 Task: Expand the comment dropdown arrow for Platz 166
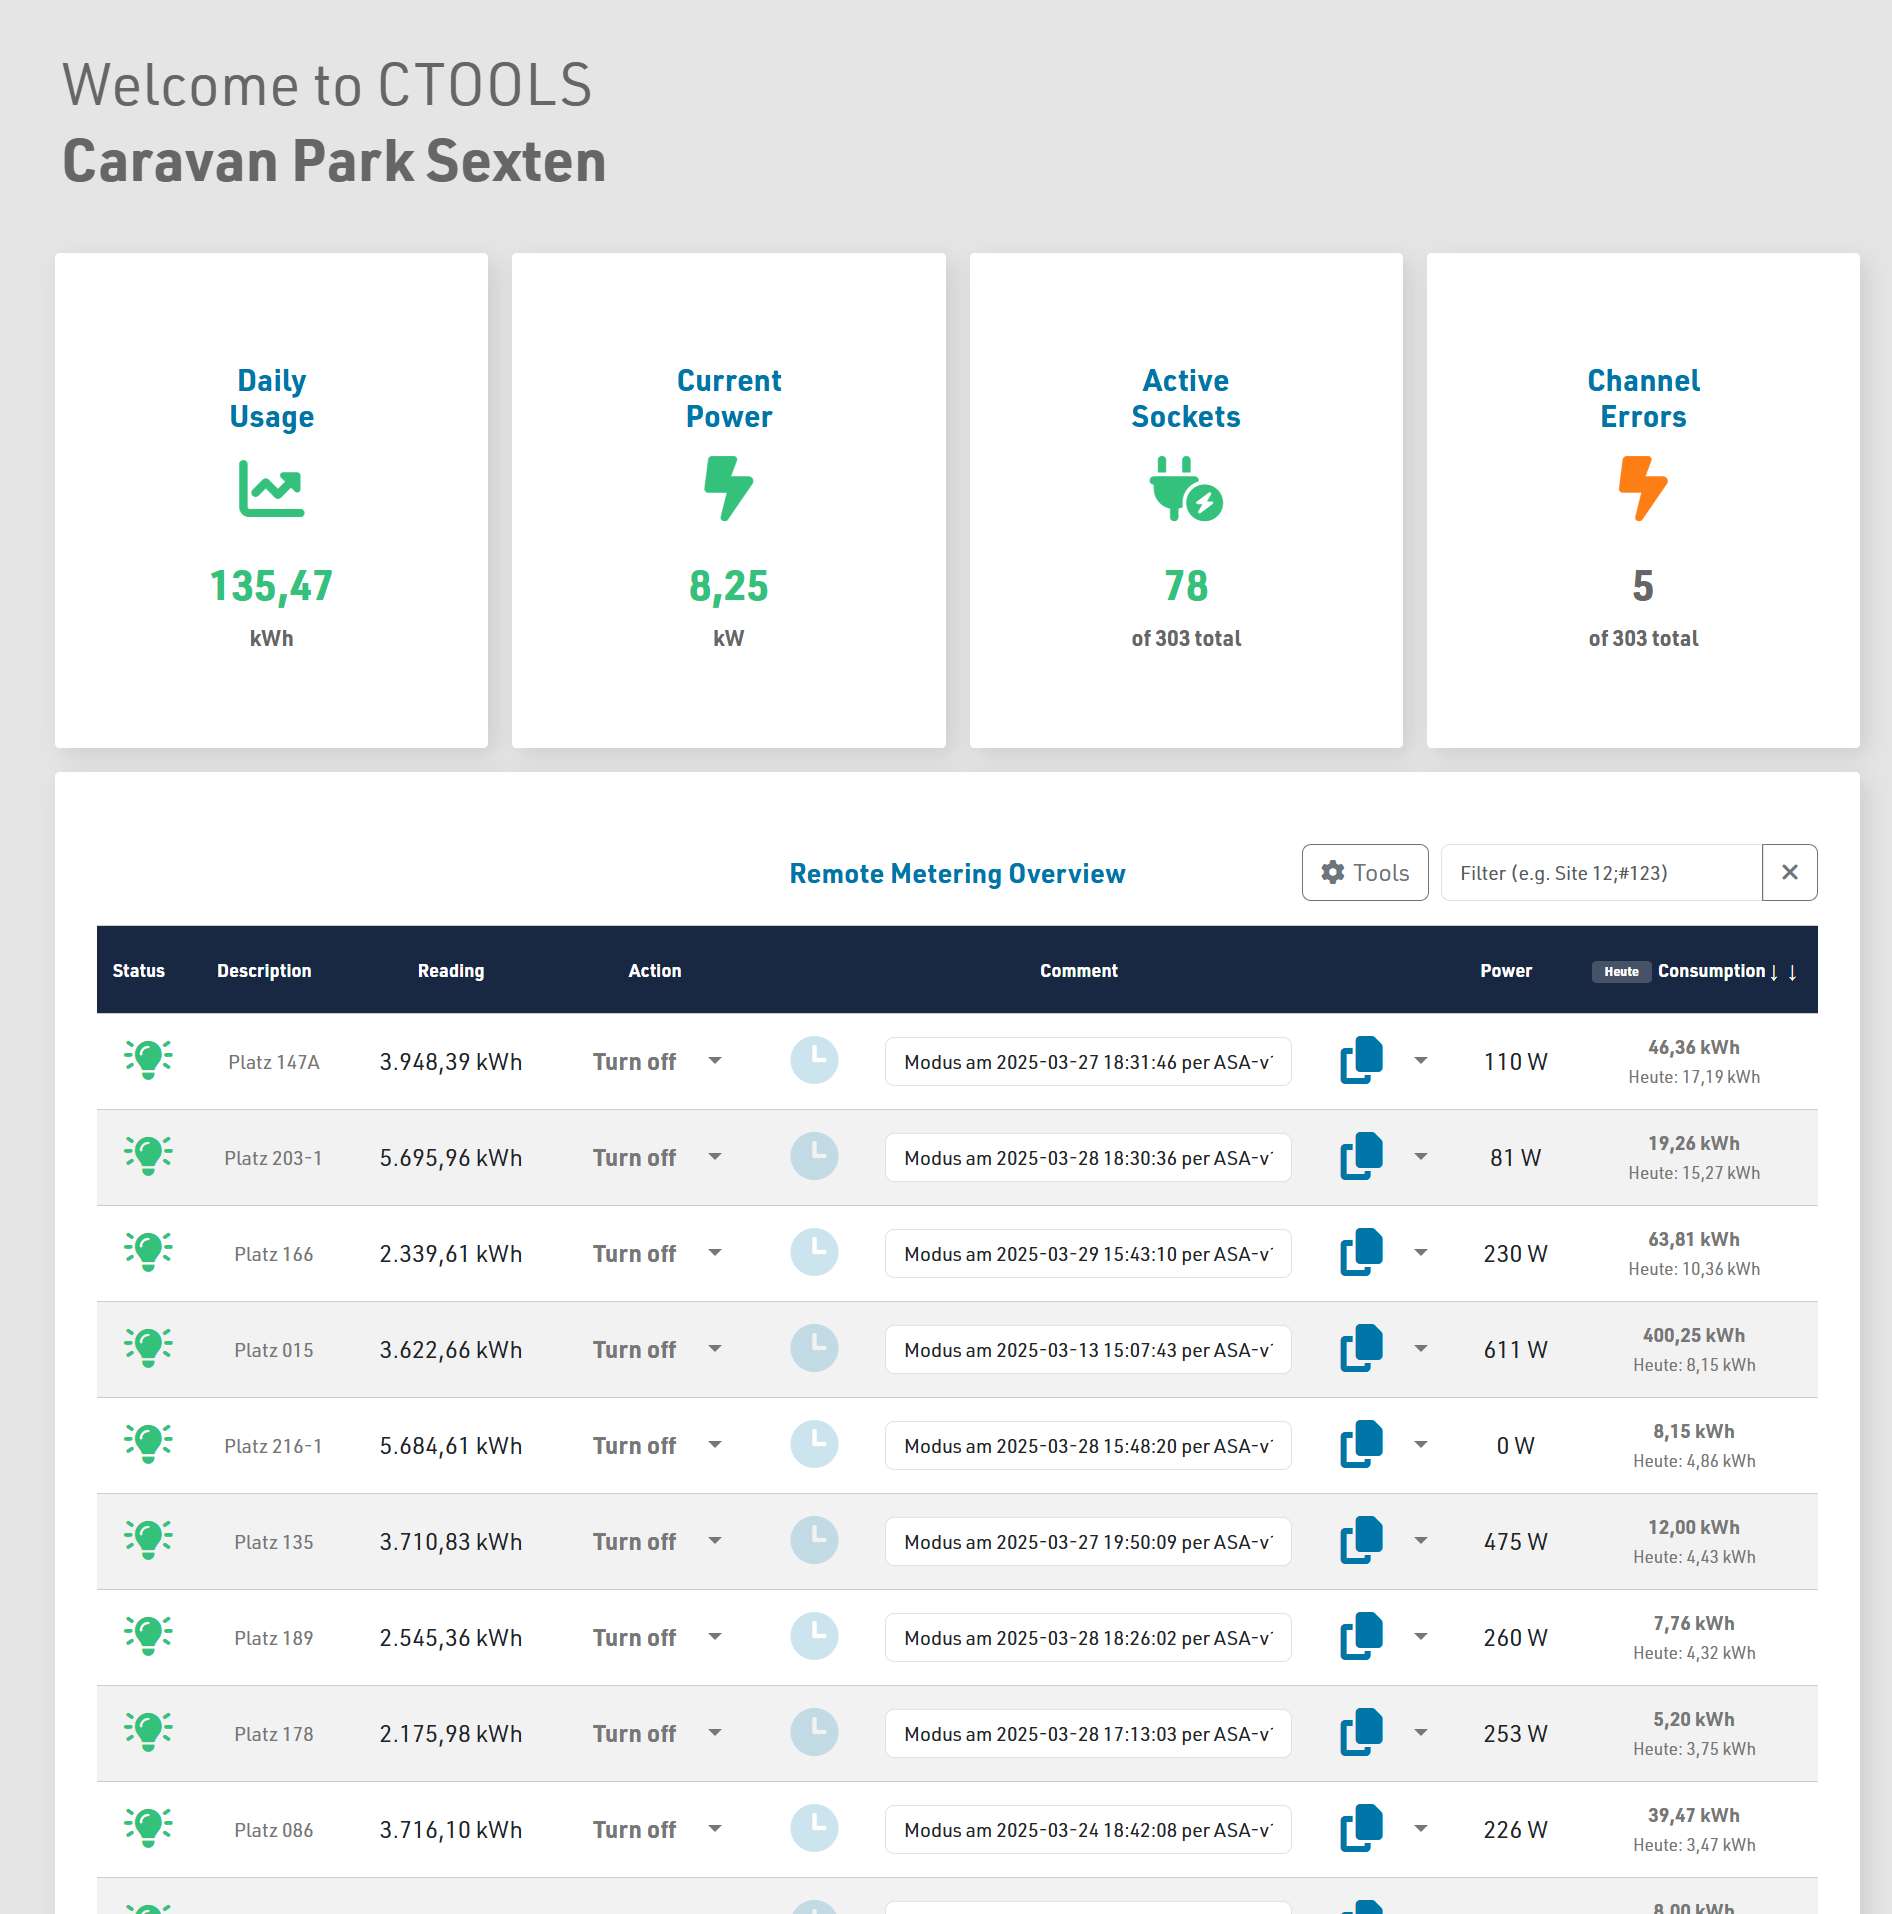(x=1420, y=1252)
